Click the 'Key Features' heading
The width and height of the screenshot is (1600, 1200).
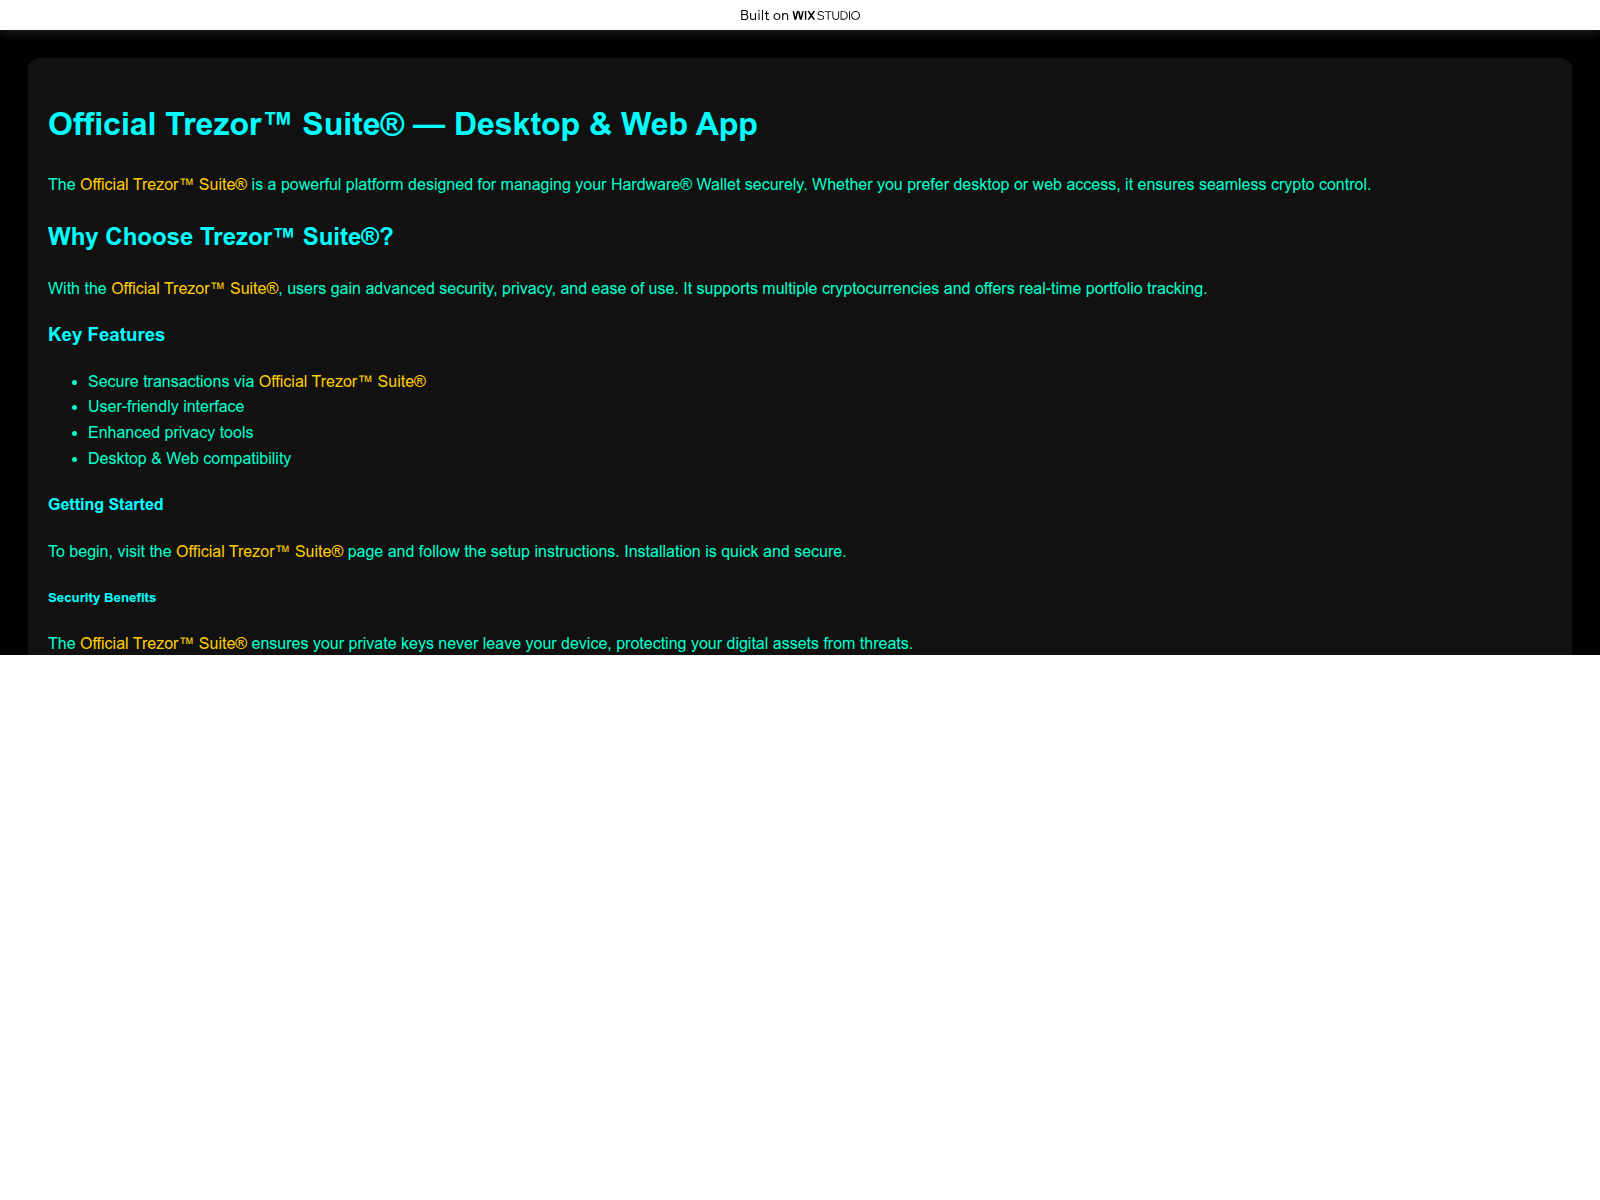coord(106,335)
